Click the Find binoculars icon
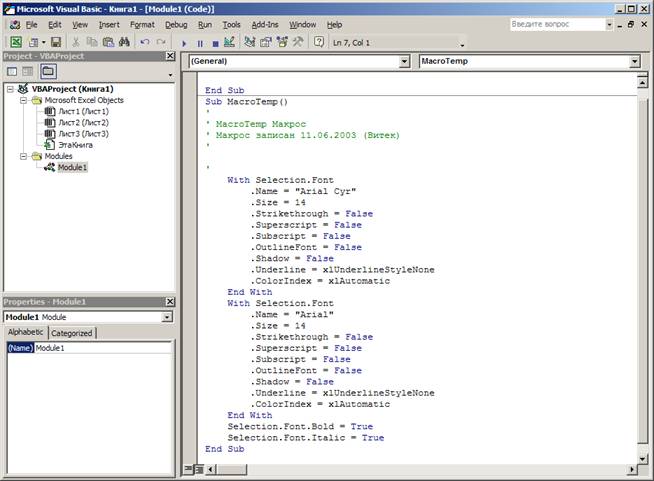The width and height of the screenshot is (654, 481). tap(124, 43)
